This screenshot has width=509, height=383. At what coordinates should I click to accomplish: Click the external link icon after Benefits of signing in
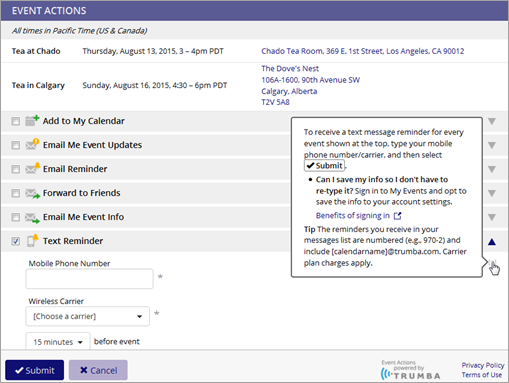coord(397,216)
